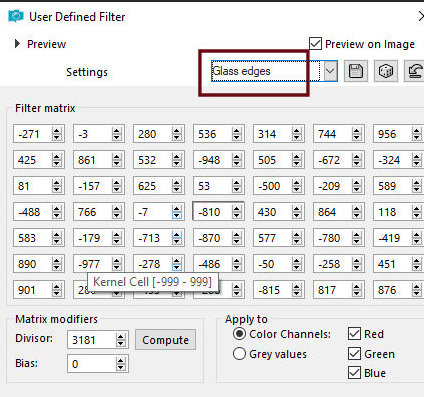Increase the Divisor value with up arrow
The width and height of the screenshot is (424, 397).
(121, 337)
